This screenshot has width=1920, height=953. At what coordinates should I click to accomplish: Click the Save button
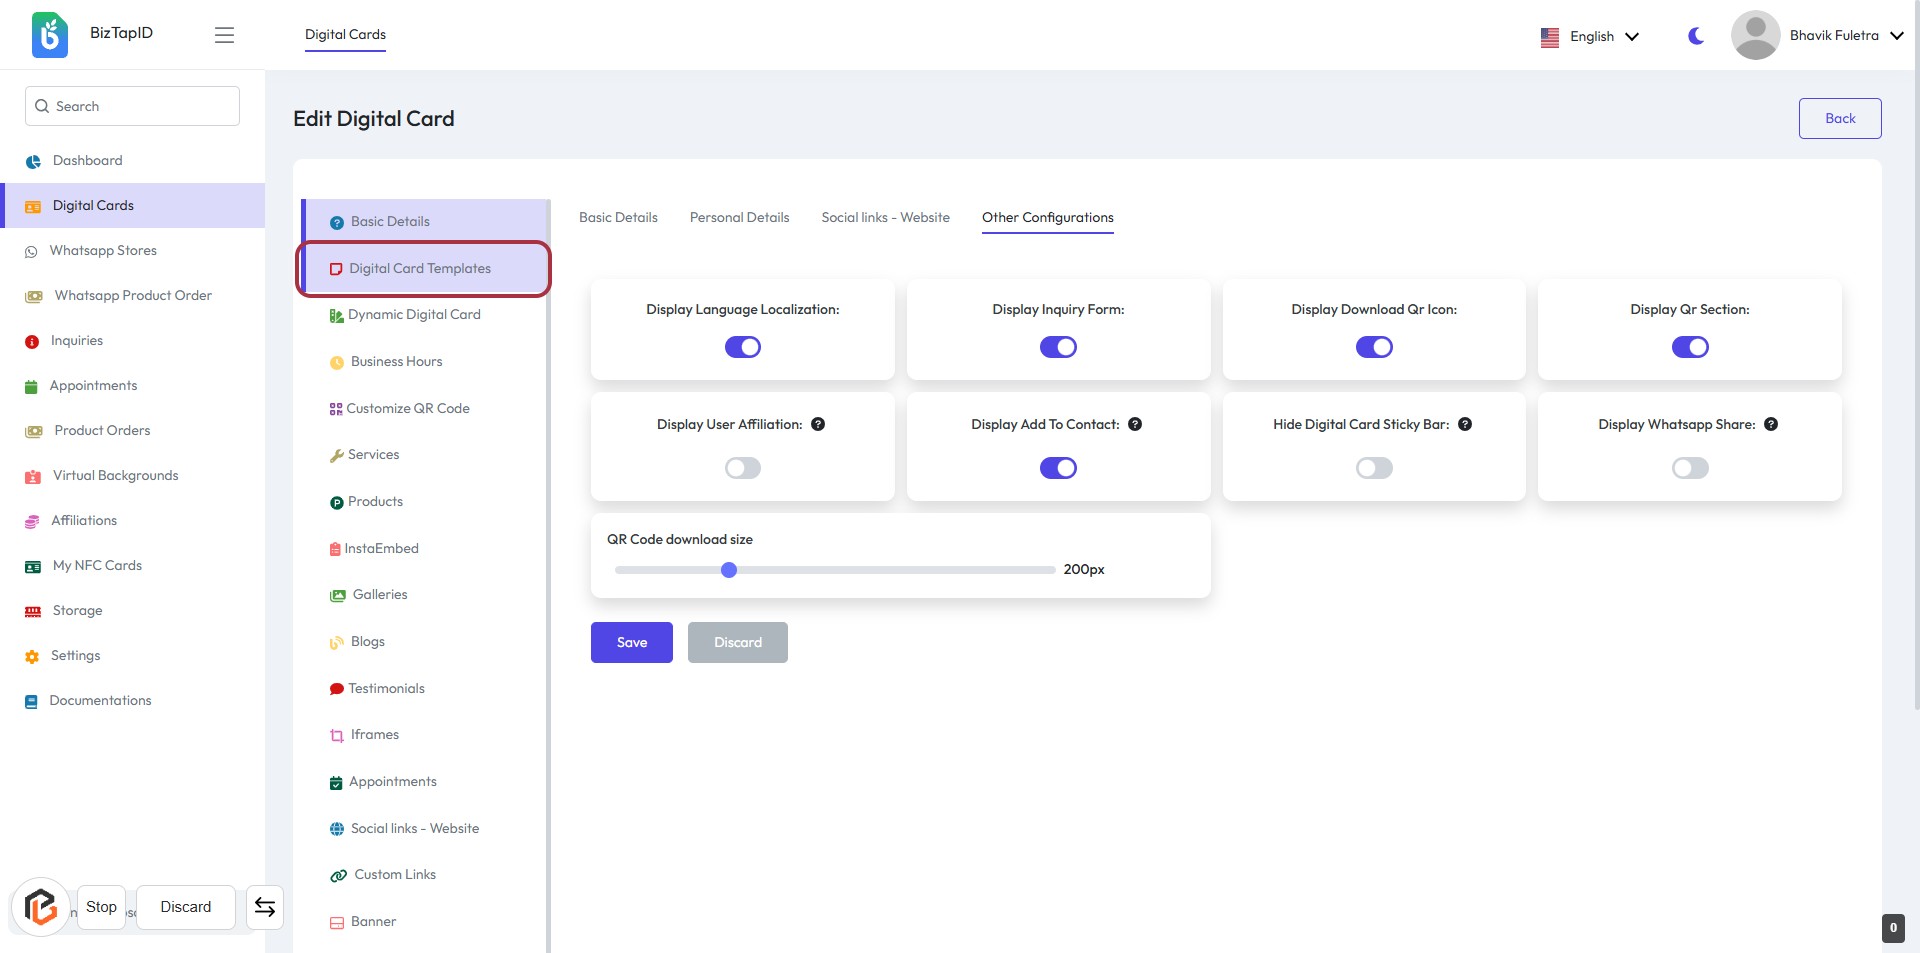(631, 642)
